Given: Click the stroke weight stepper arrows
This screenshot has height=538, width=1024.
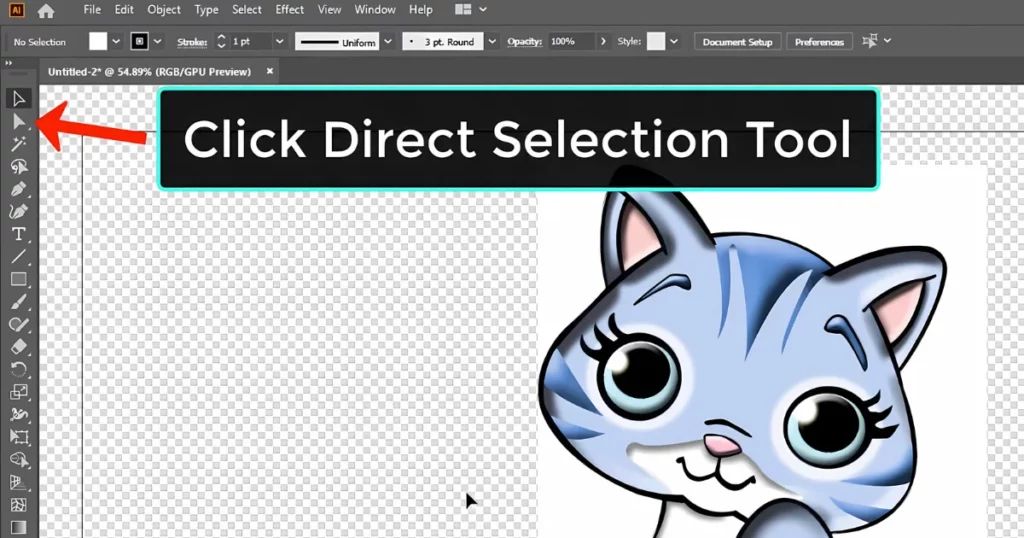Looking at the screenshot, I should [x=221, y=42].
